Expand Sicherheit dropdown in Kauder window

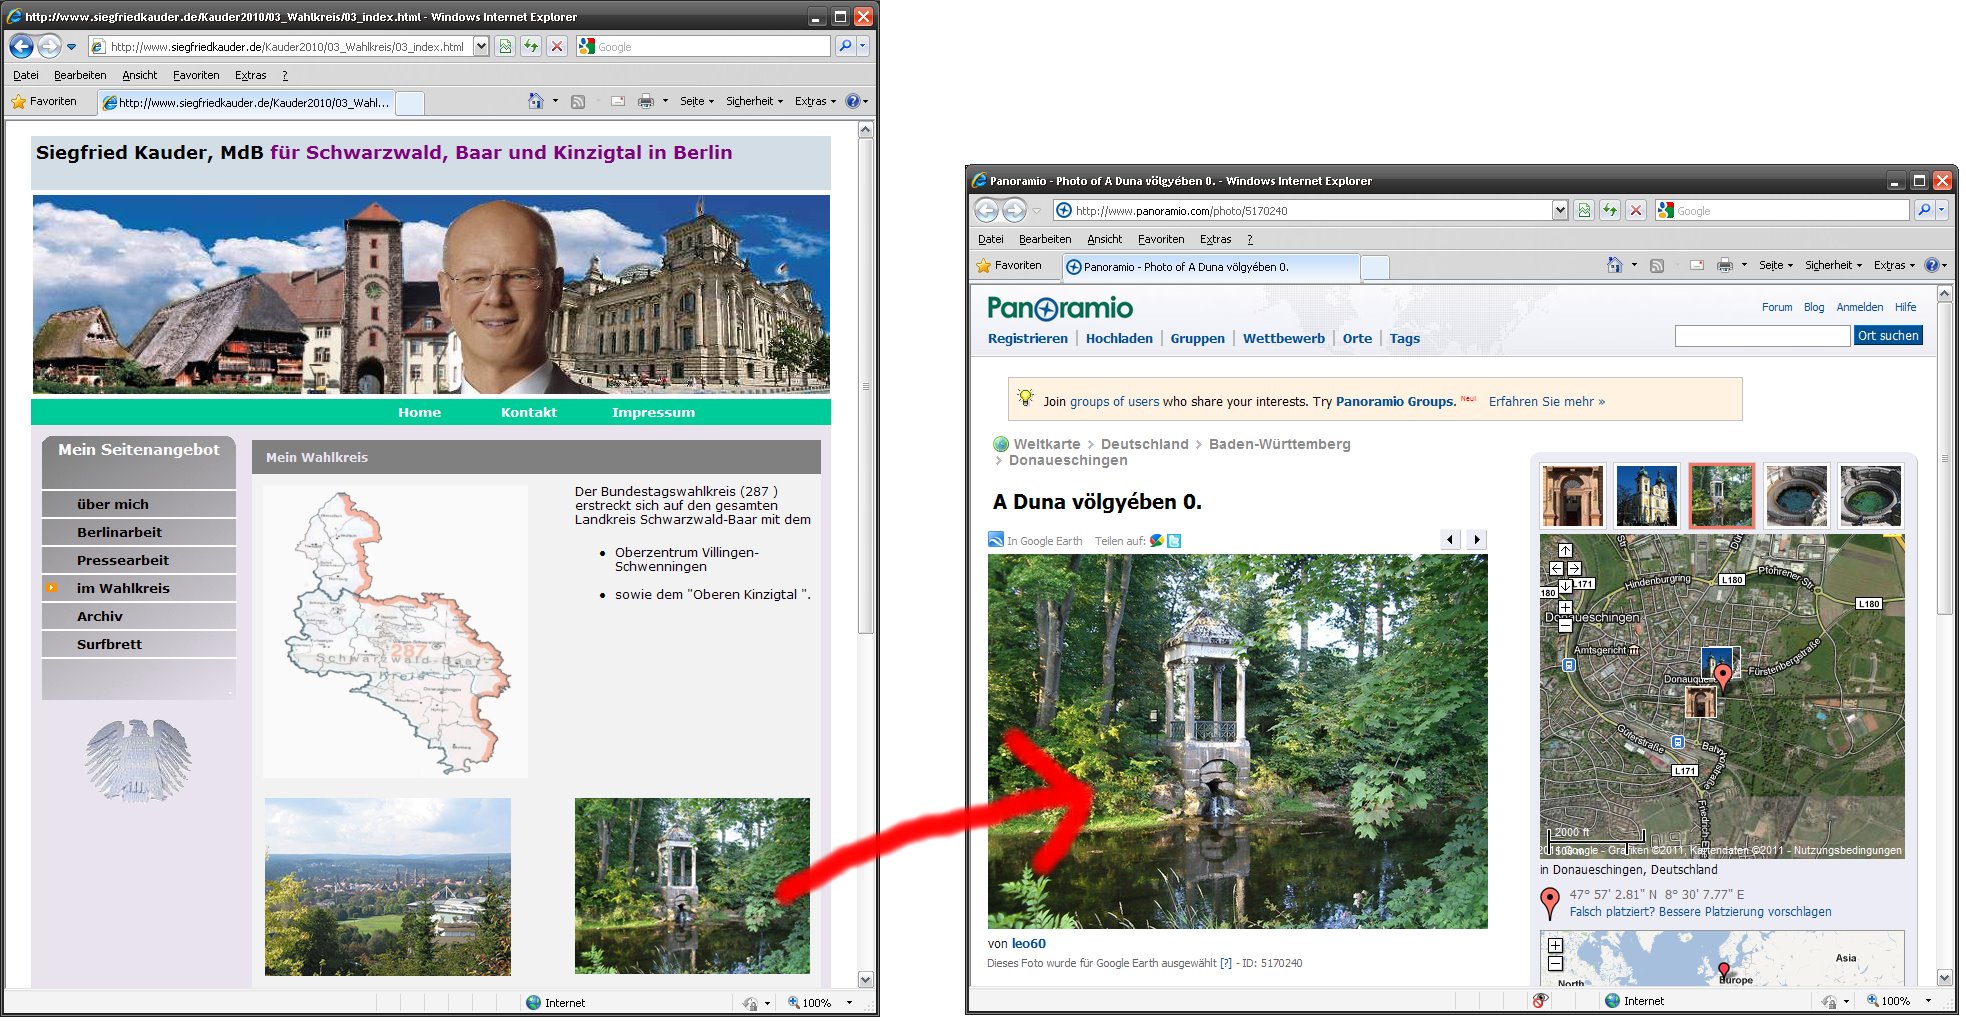pos(754,101)
